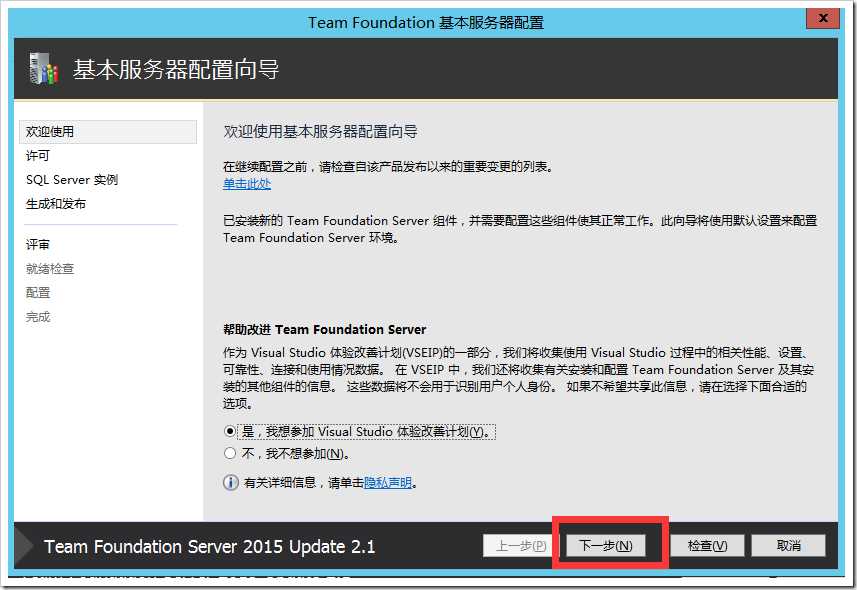857x590 pixels.
Task: Click the 下一步(N) button
Action: tap(606, 545)
